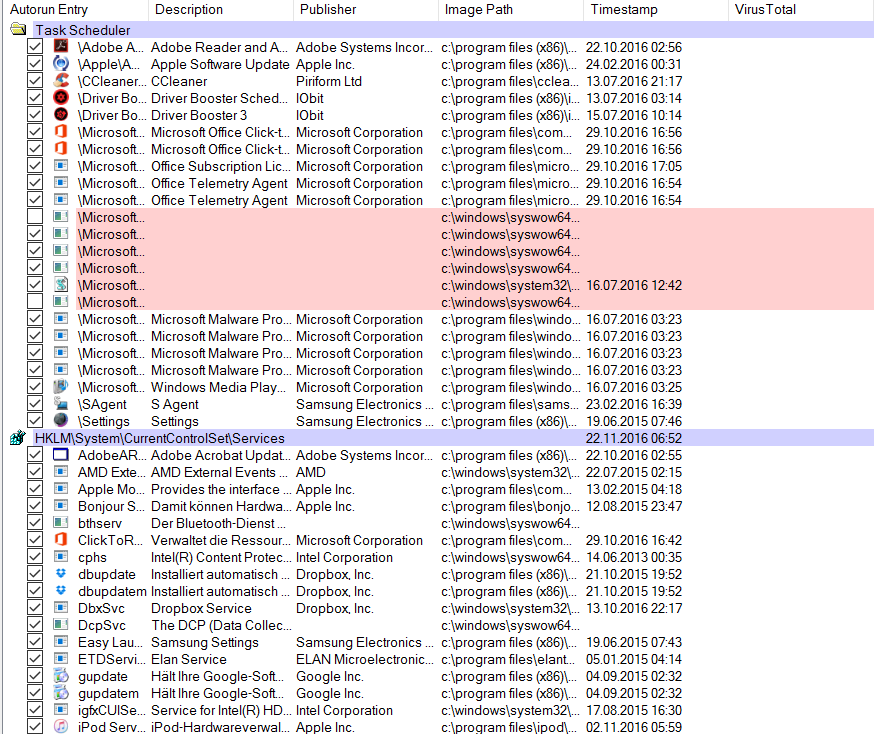Click the Adobe Reader task icon
The width and height of the screenshot is (892, 734).
coord(61,47)
